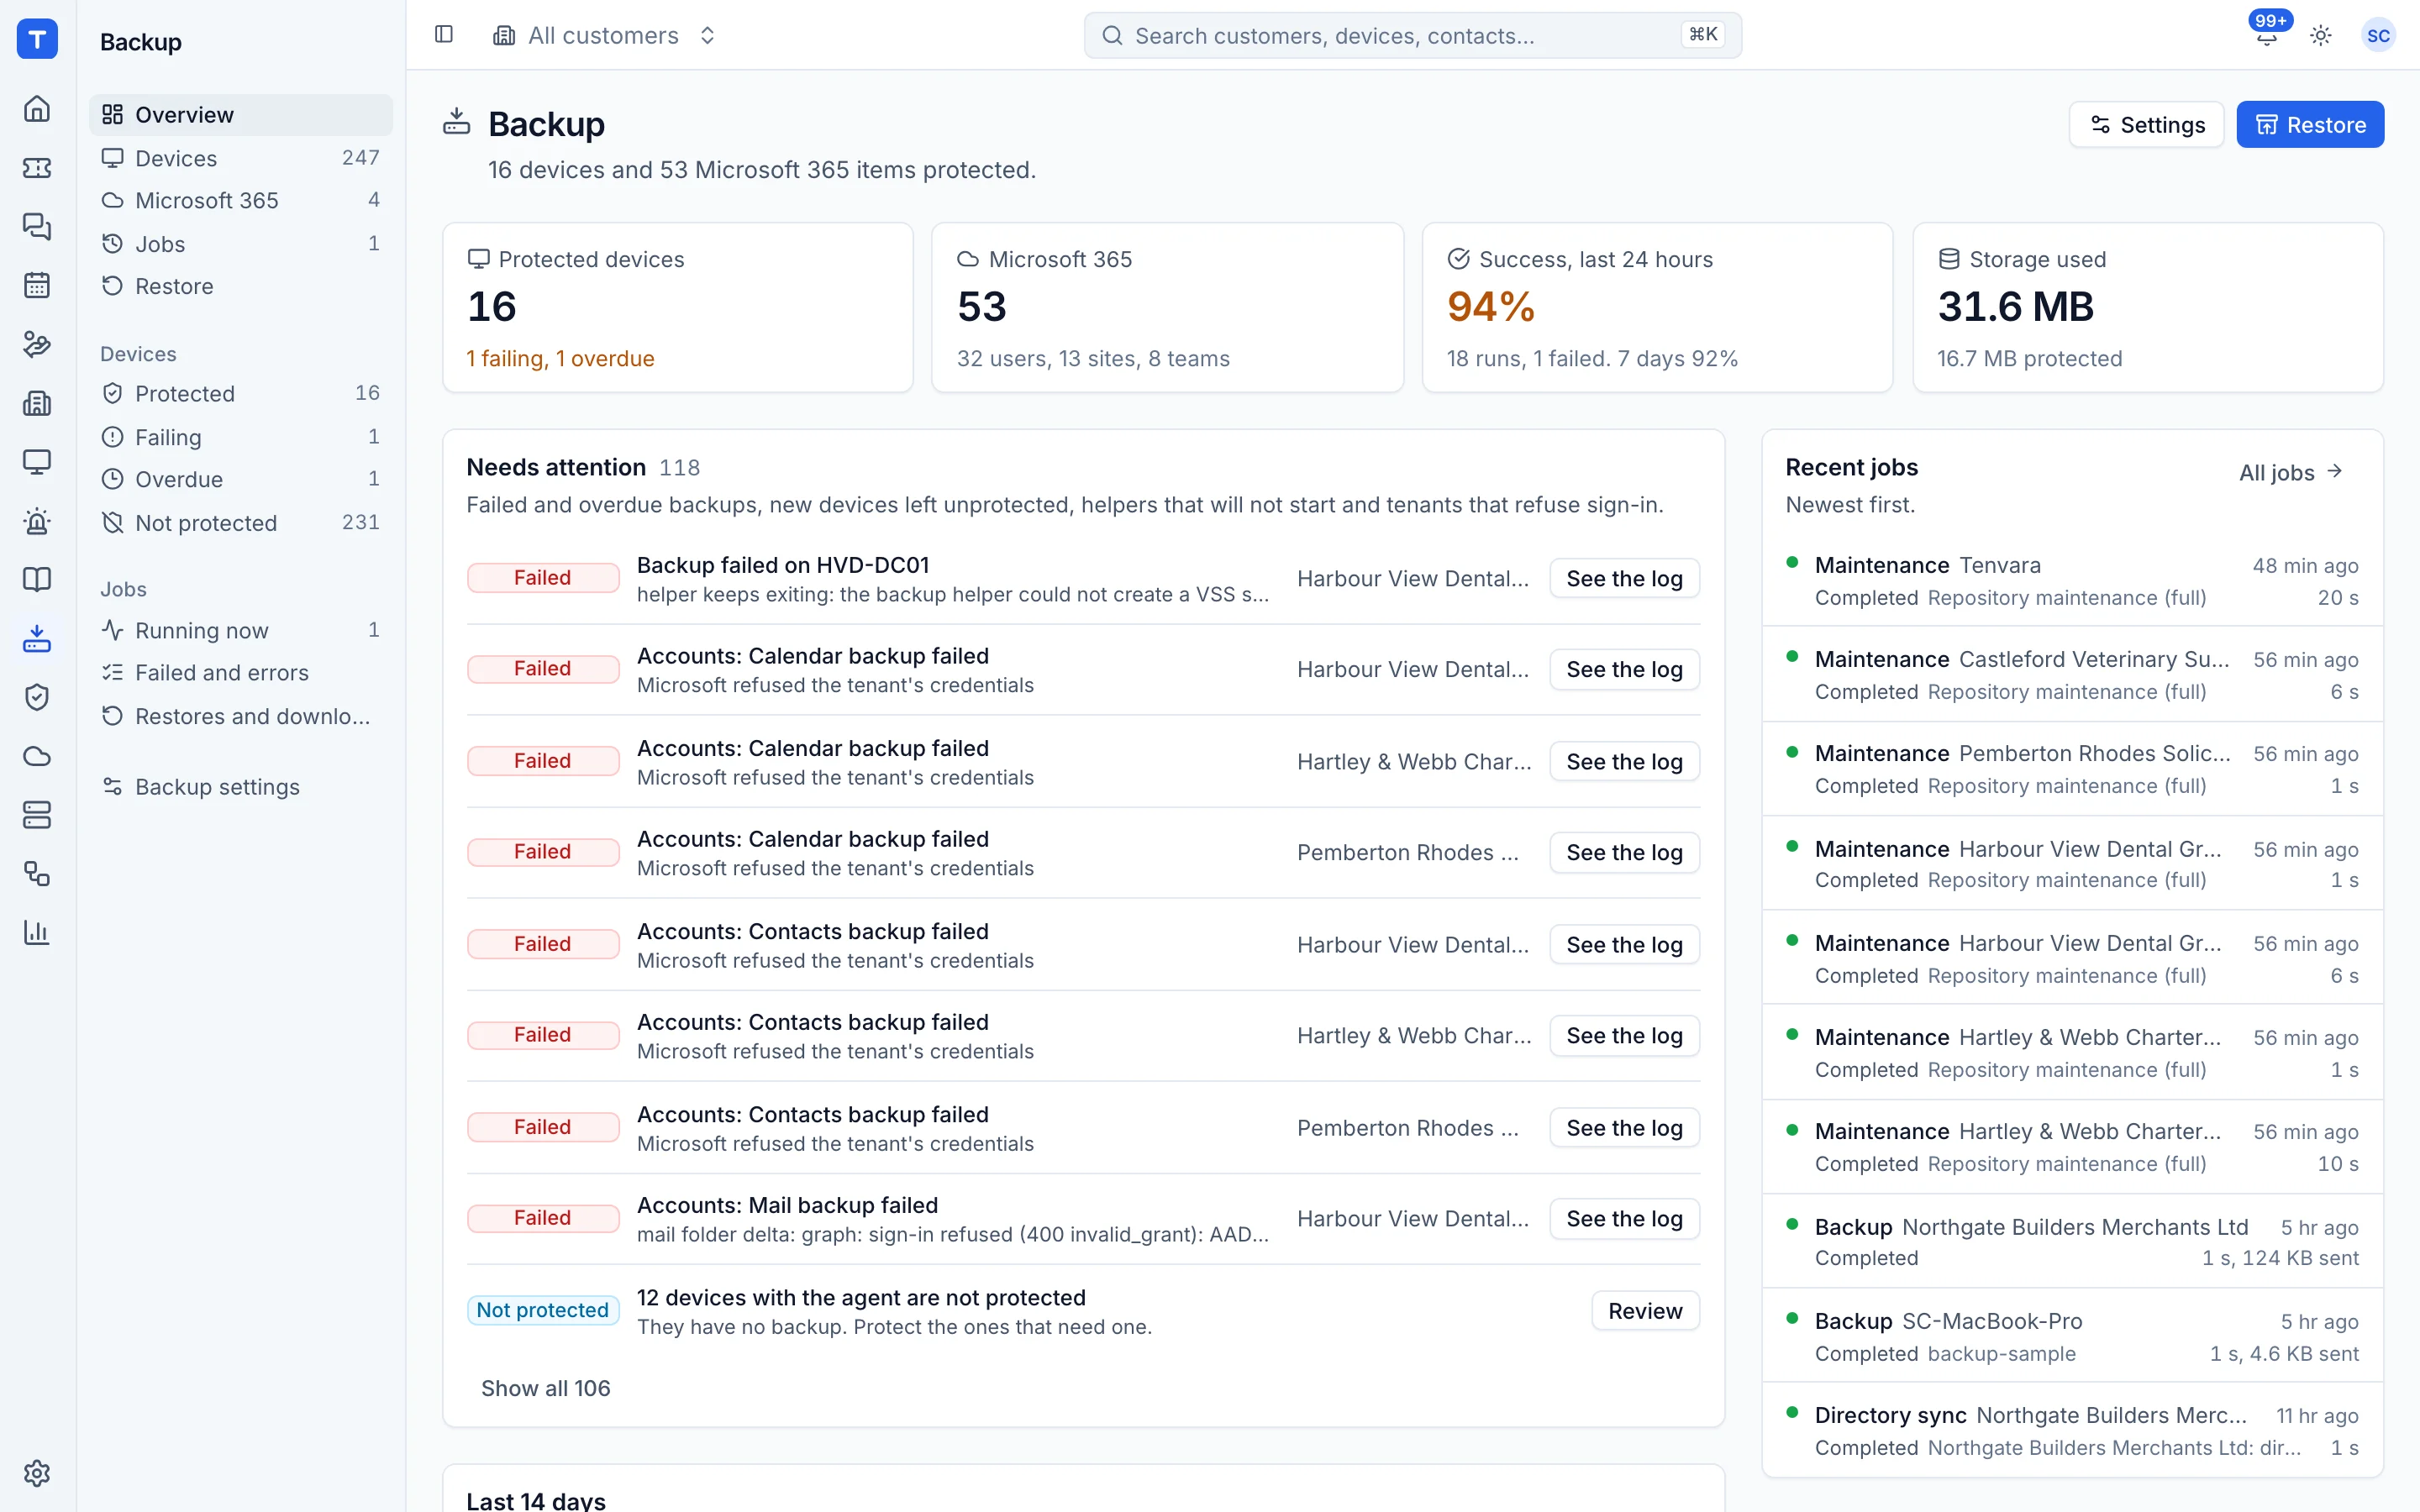2420x1512 pixels.
Task: Click Show all 106 link
Action: point(545,1388)
